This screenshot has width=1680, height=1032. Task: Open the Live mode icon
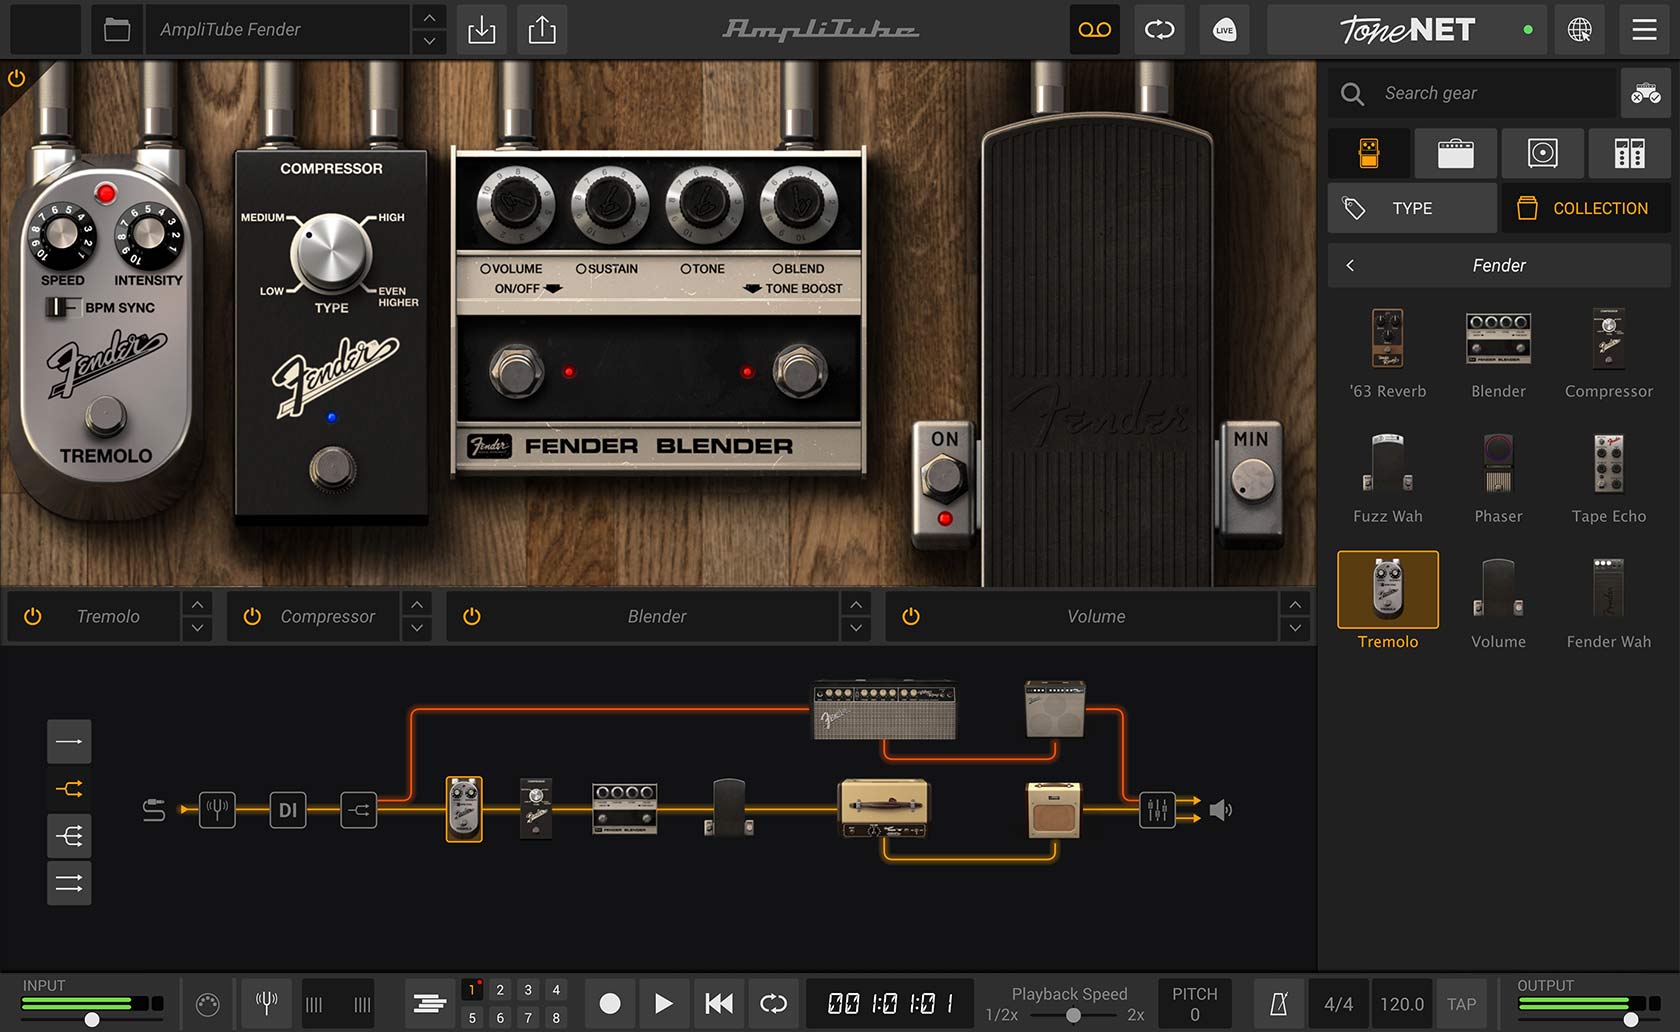tap(1224, 30)
